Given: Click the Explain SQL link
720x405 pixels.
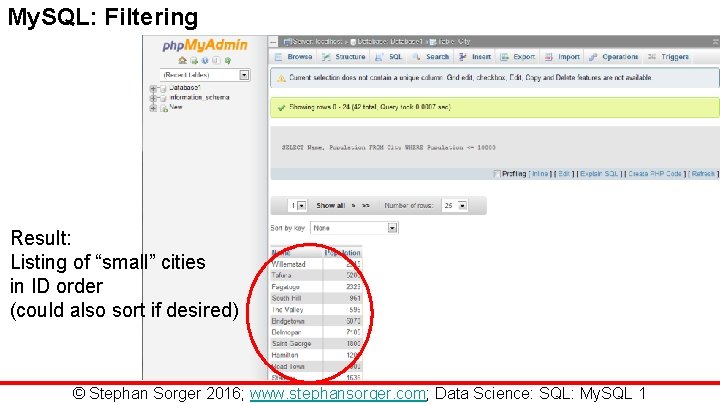Looking at the screenshot, I should tap(599, 174).
